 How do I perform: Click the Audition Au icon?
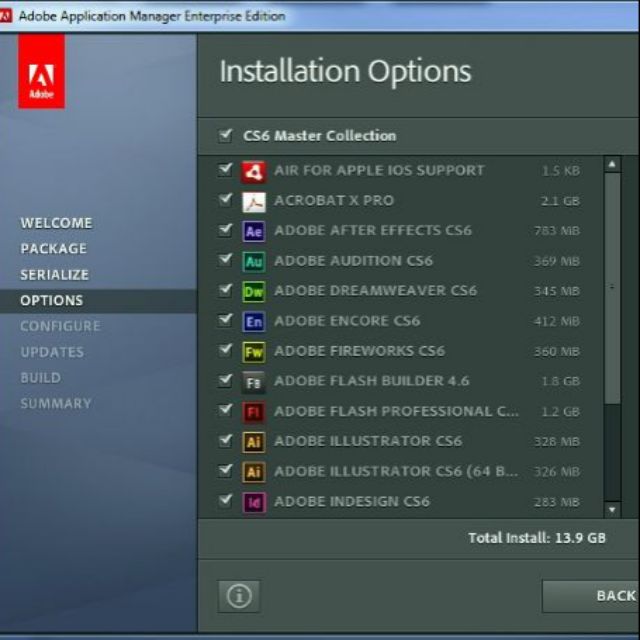(253, 262)
